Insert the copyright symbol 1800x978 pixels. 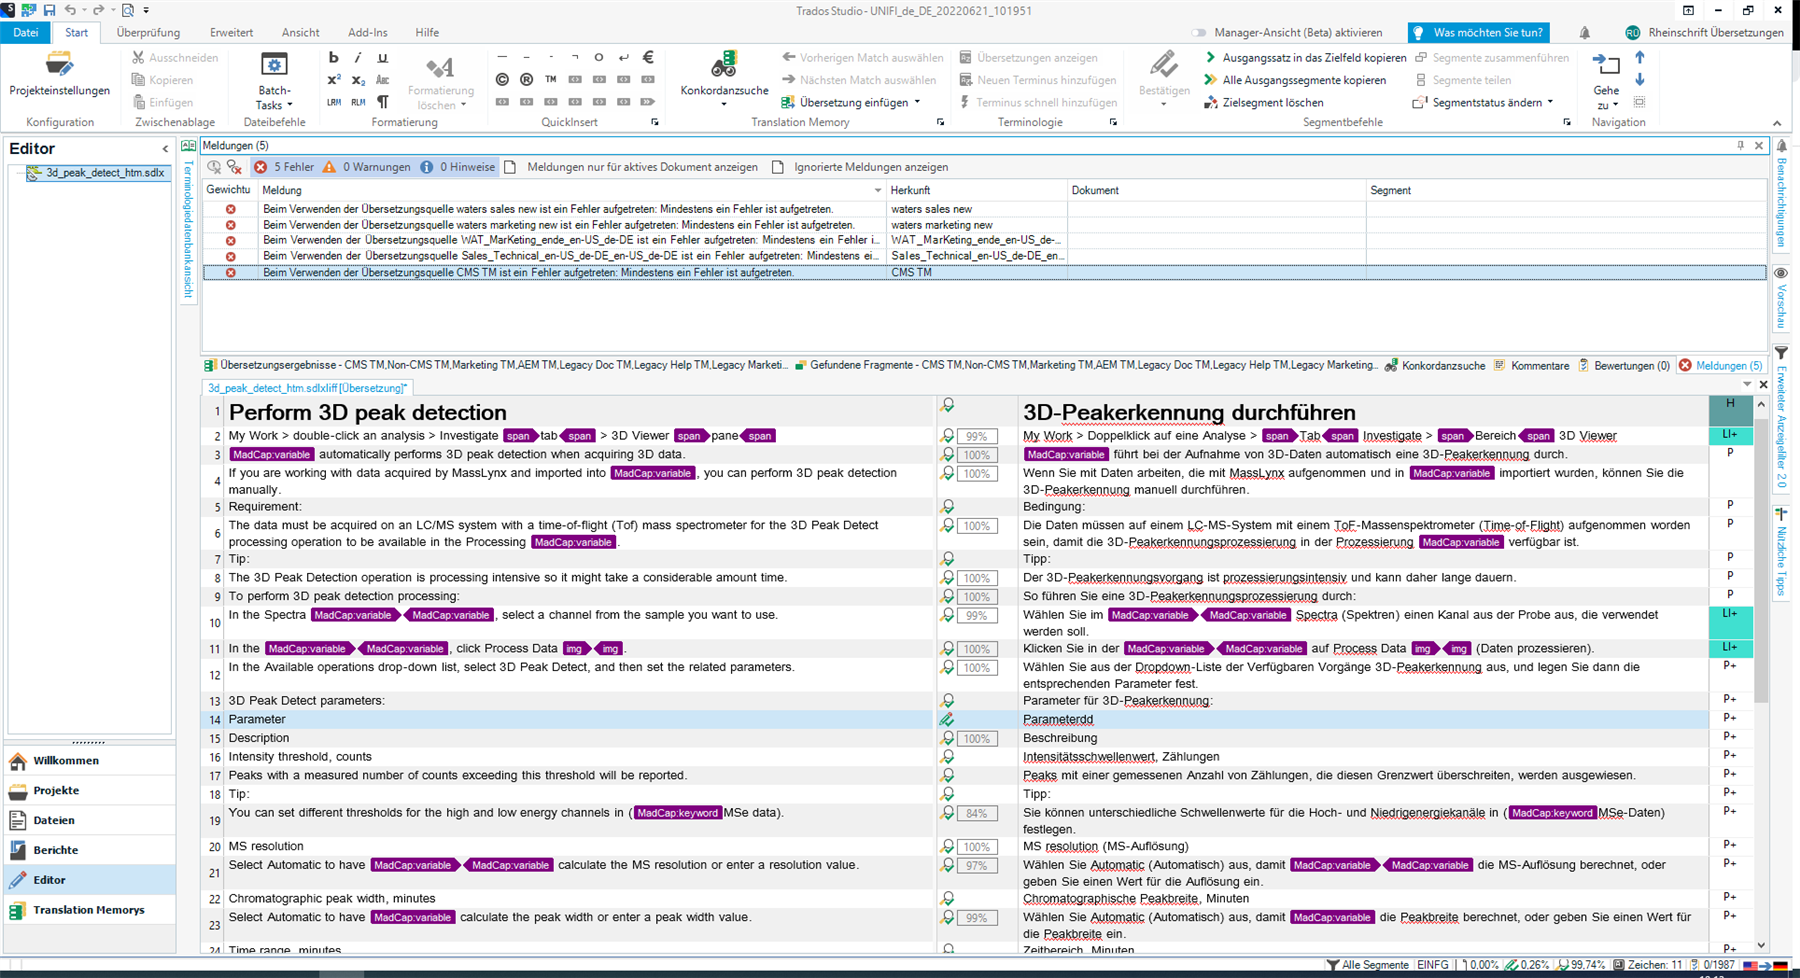[502, 79]
